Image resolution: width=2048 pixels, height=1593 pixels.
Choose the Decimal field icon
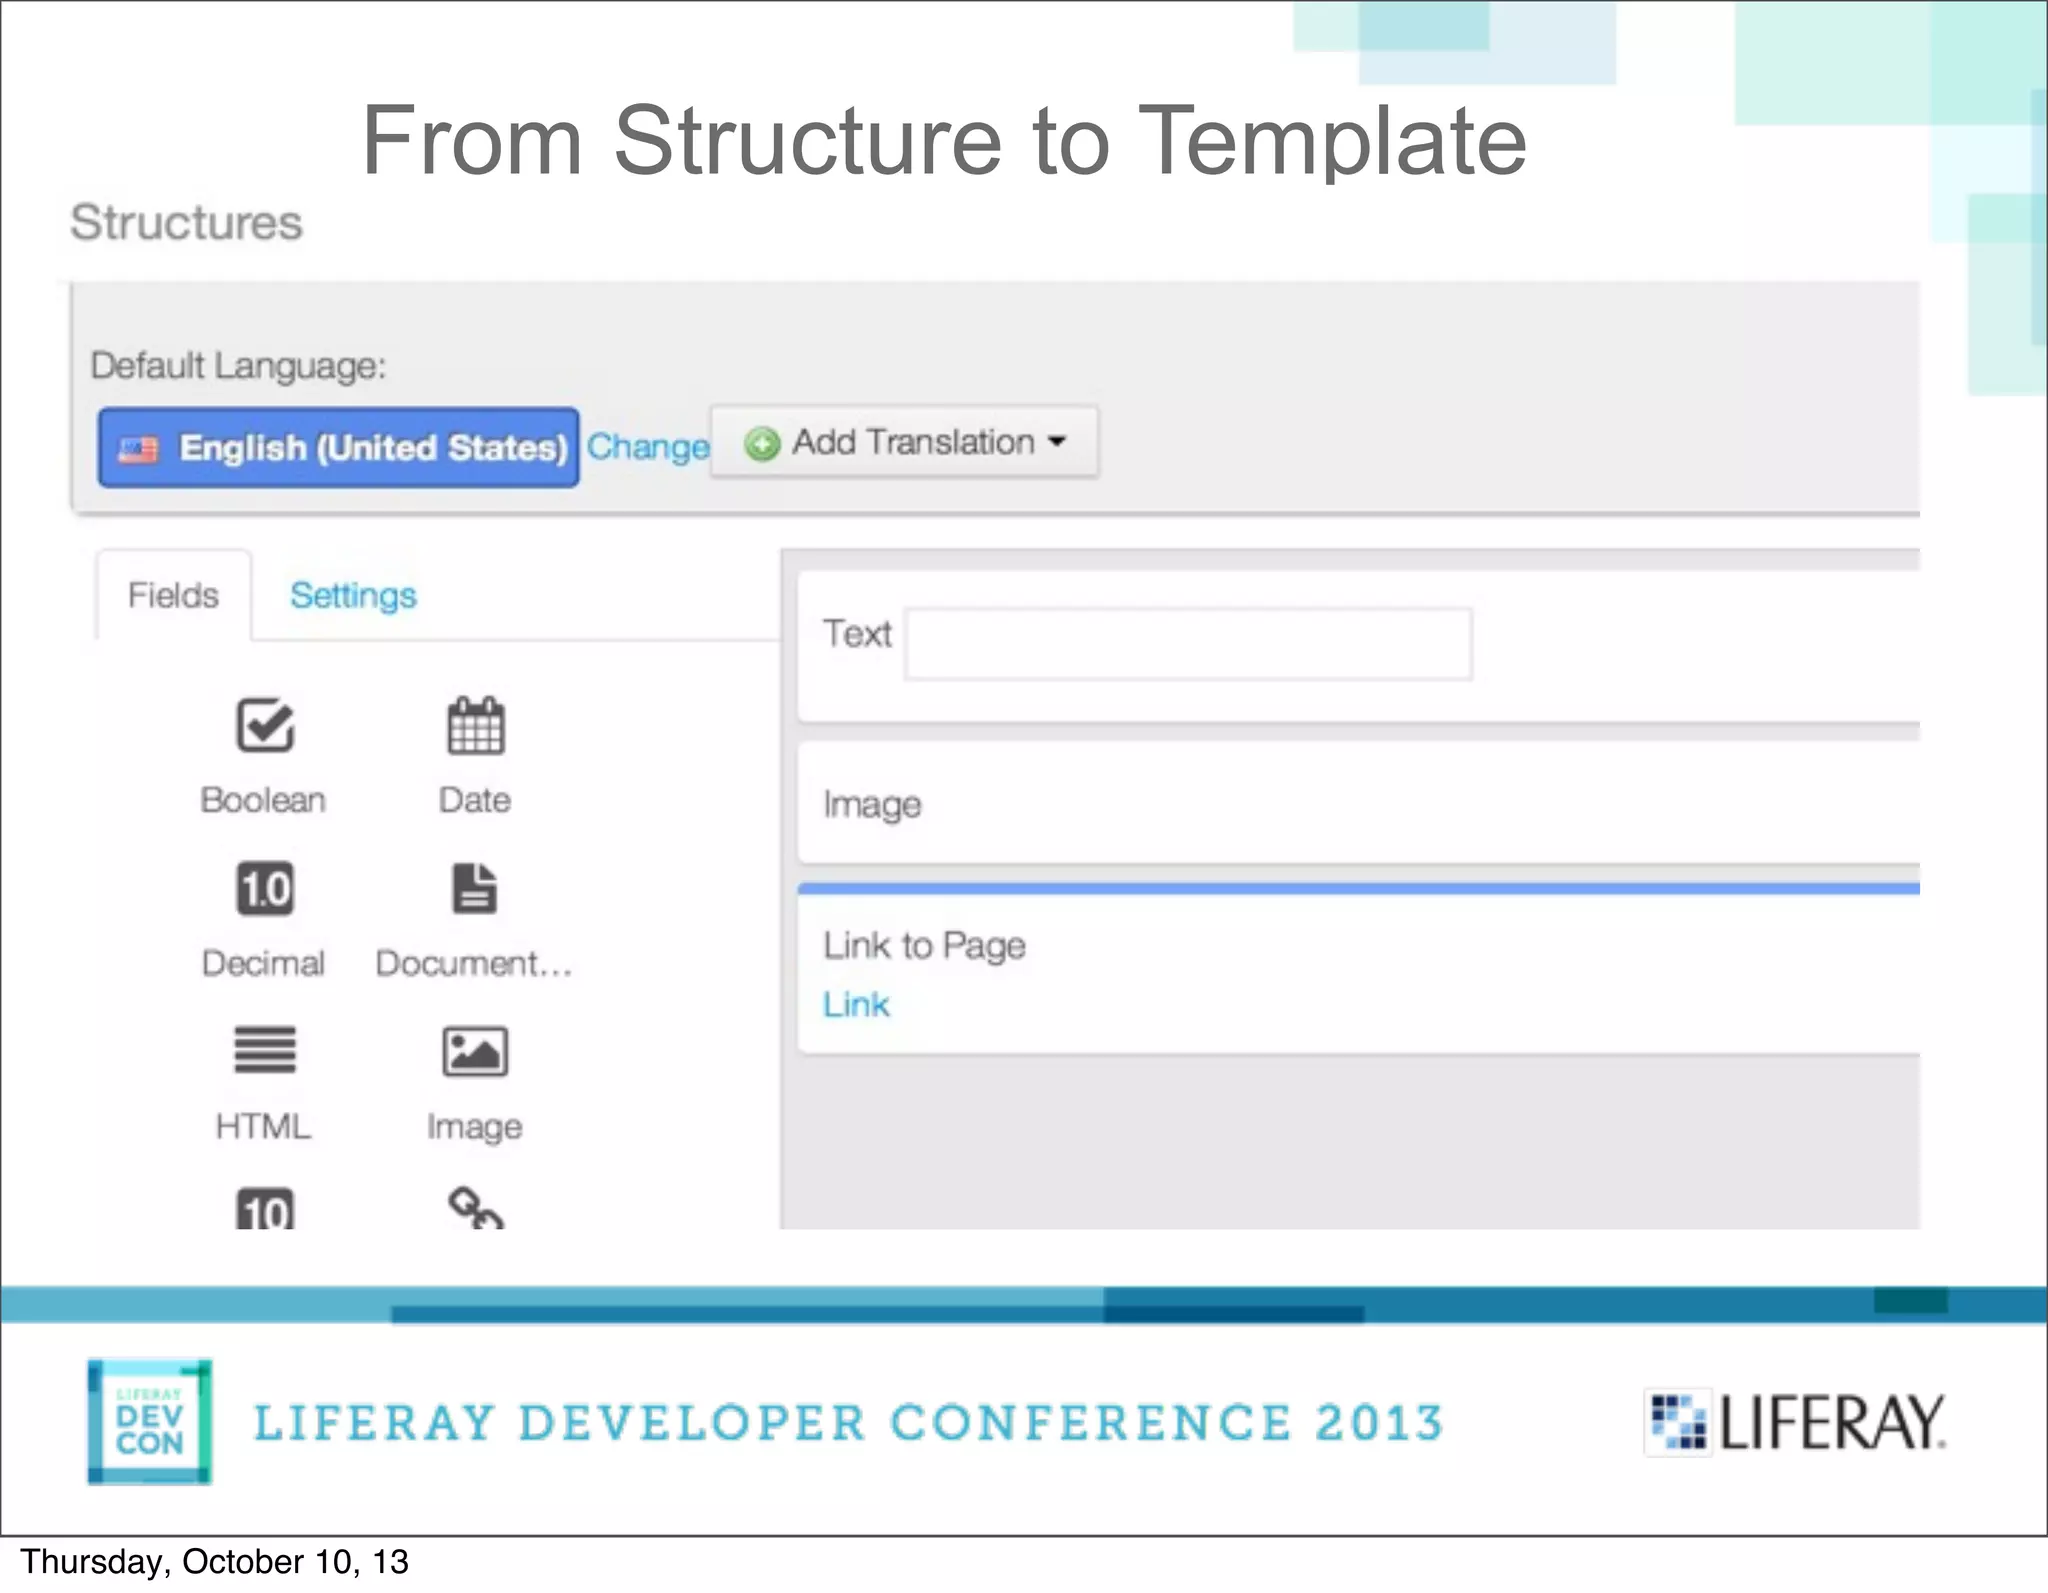pyautogui.click(x=265, y=888)
